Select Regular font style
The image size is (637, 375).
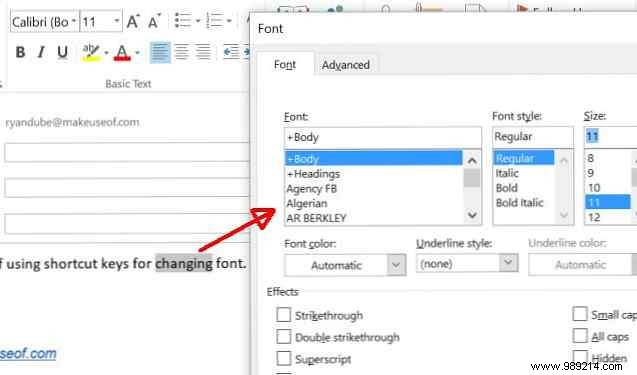523,158
